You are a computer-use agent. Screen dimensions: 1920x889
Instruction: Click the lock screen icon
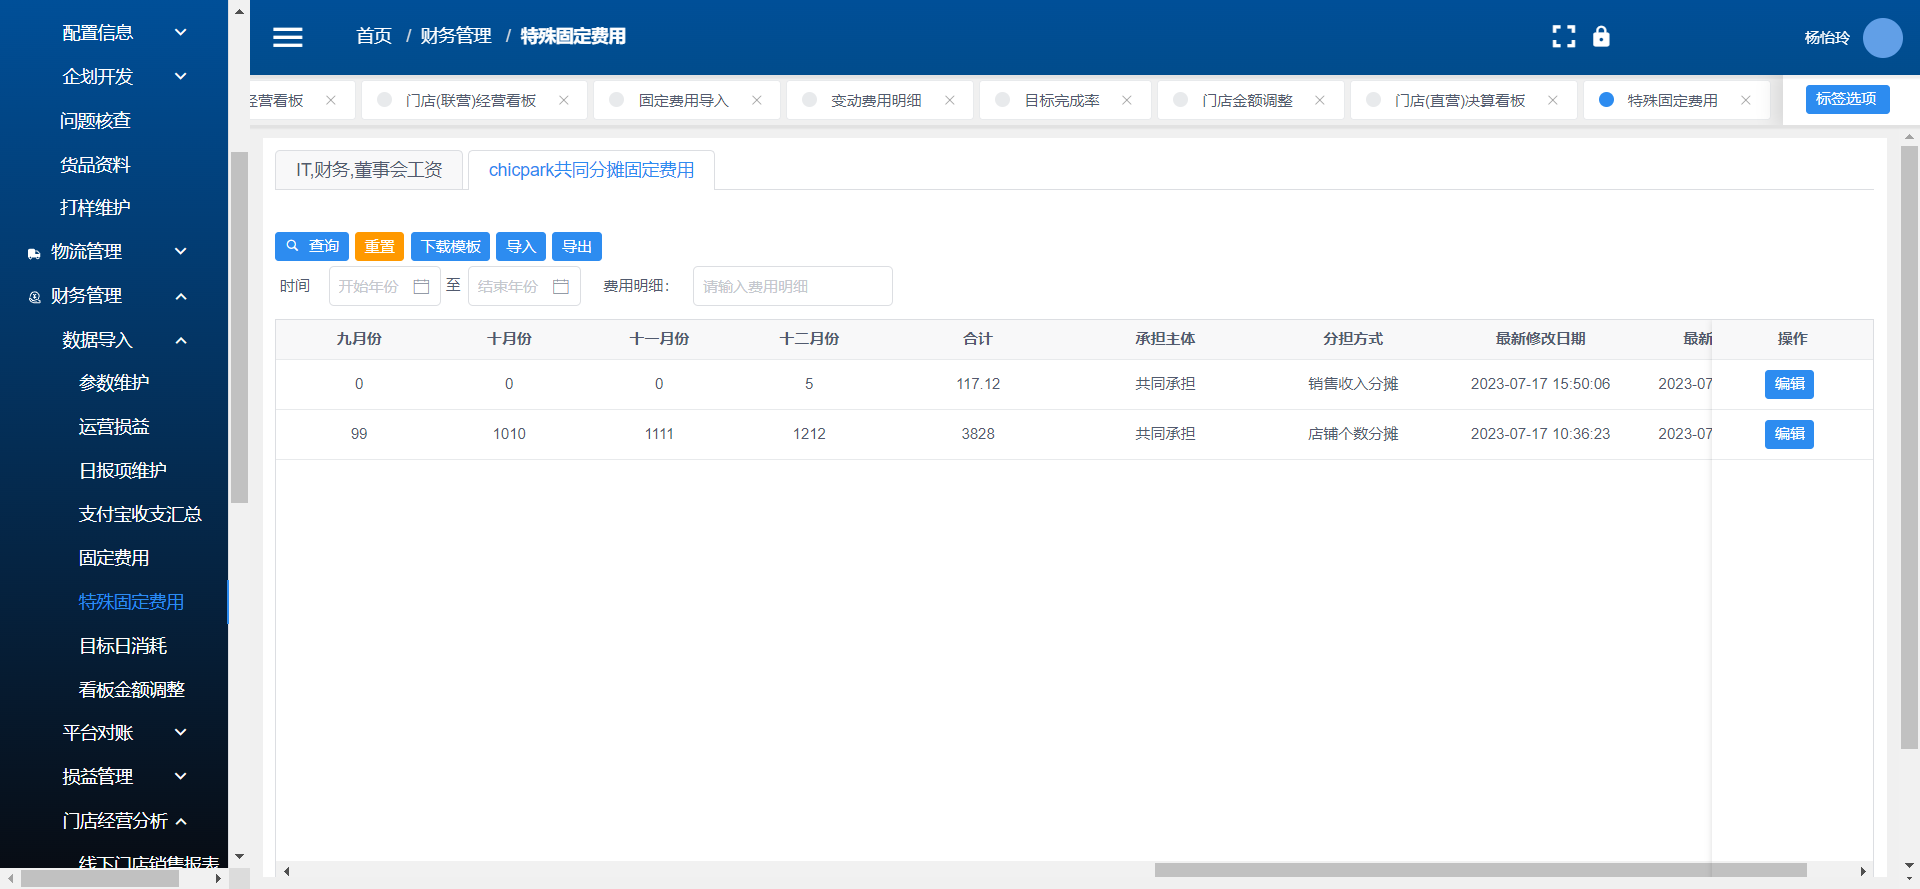coord(1601,37)
